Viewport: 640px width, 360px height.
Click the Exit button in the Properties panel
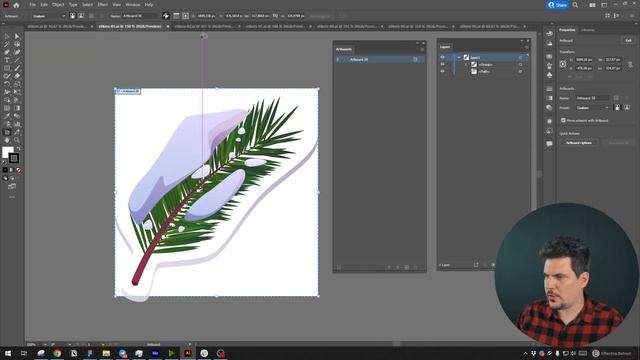click(628, 40)
